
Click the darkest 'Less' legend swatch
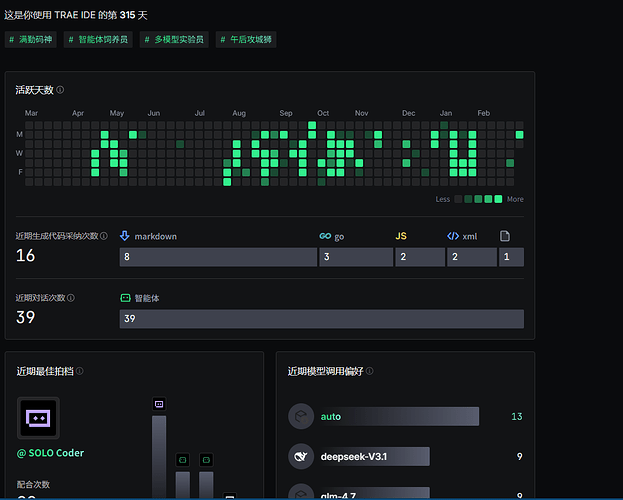458,199
